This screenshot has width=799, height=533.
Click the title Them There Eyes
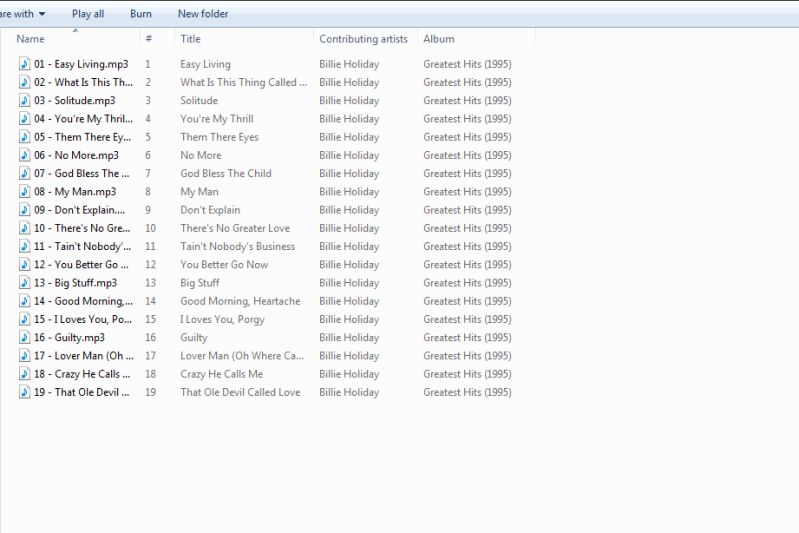coord(219,137)
